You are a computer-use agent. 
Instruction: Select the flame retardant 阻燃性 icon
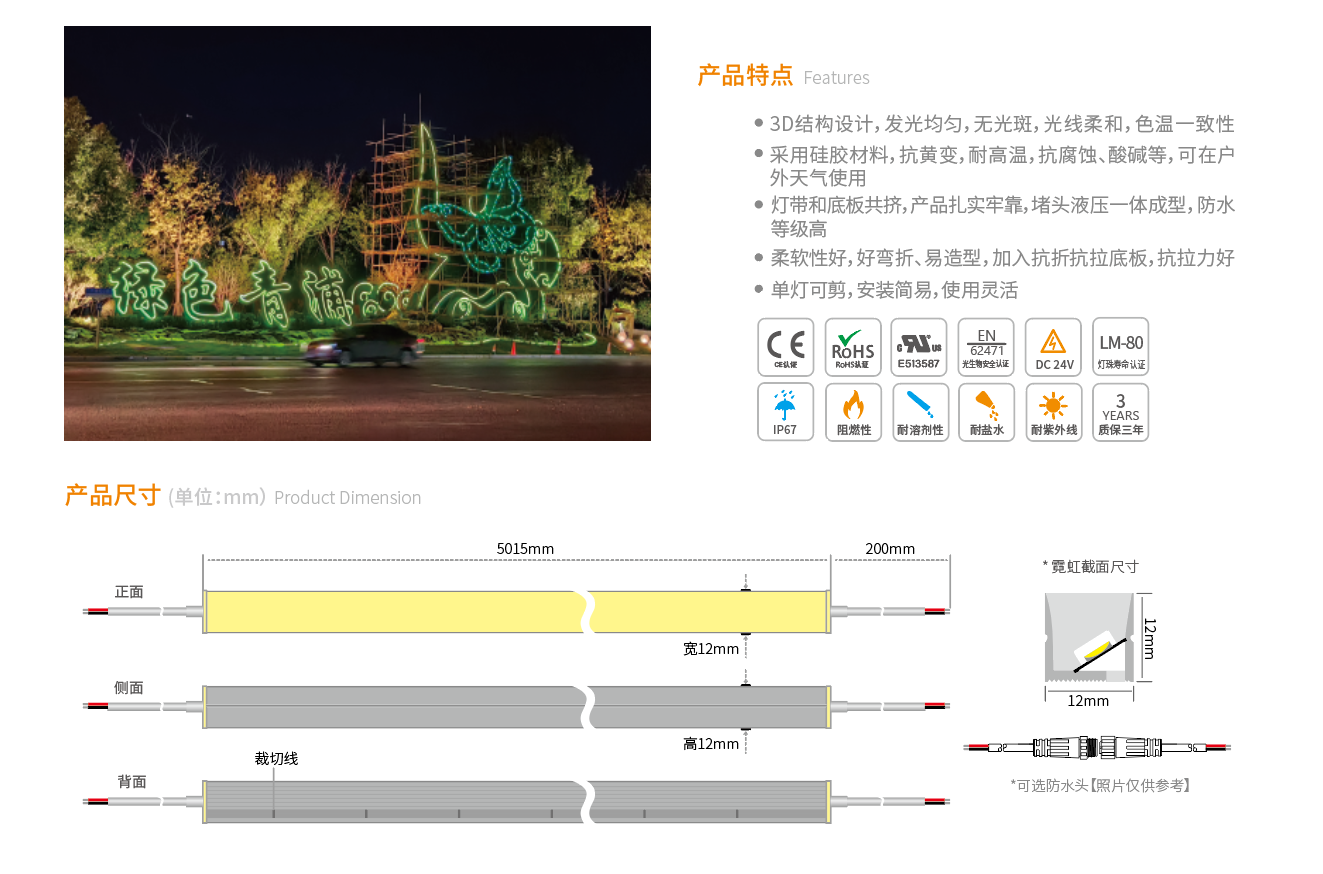click(x=853, y=412)
